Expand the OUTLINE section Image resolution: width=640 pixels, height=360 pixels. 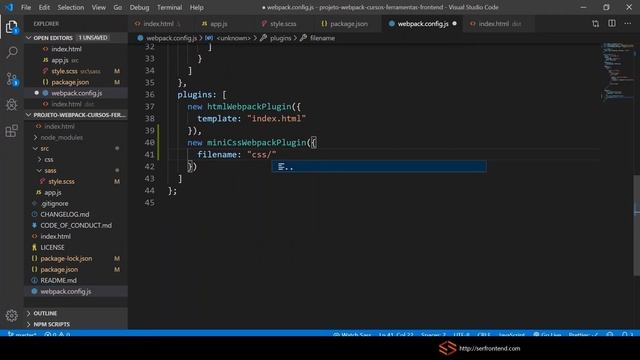(x=76, y=313)
